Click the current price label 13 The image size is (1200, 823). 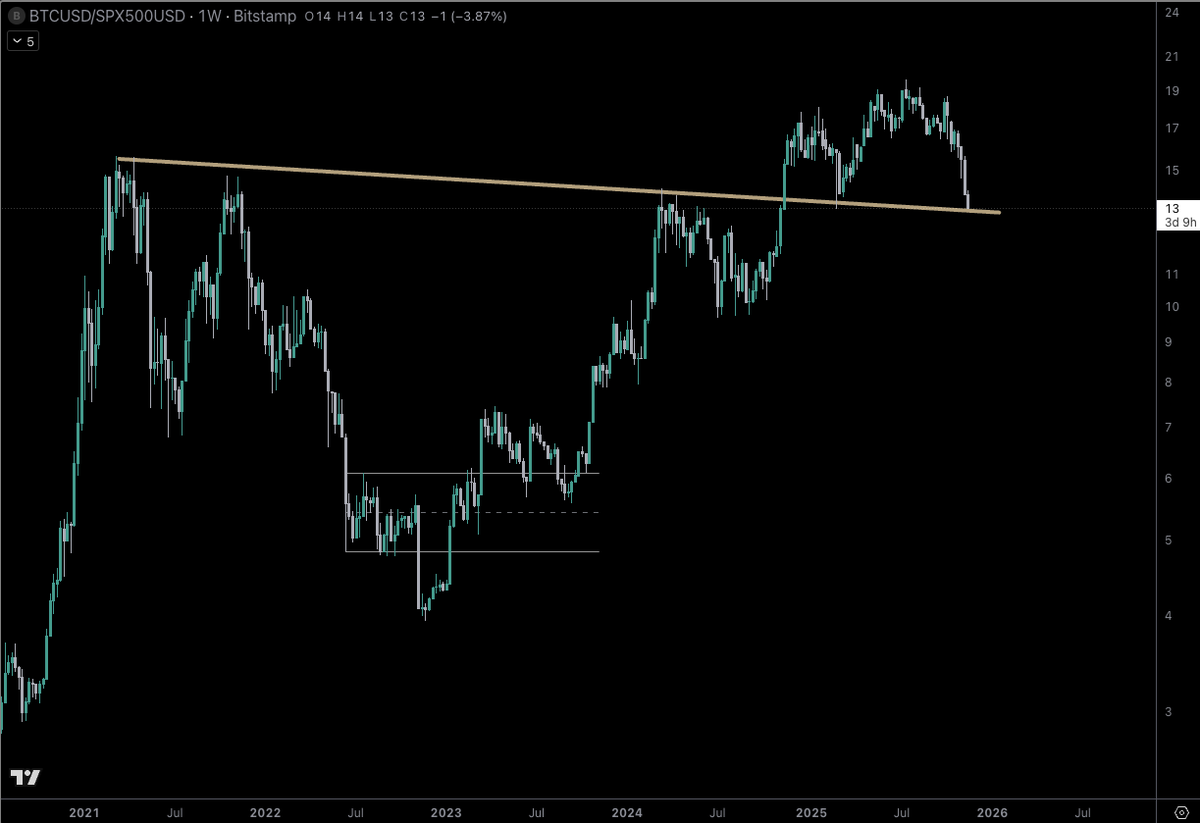click(x=1174, y=208)
